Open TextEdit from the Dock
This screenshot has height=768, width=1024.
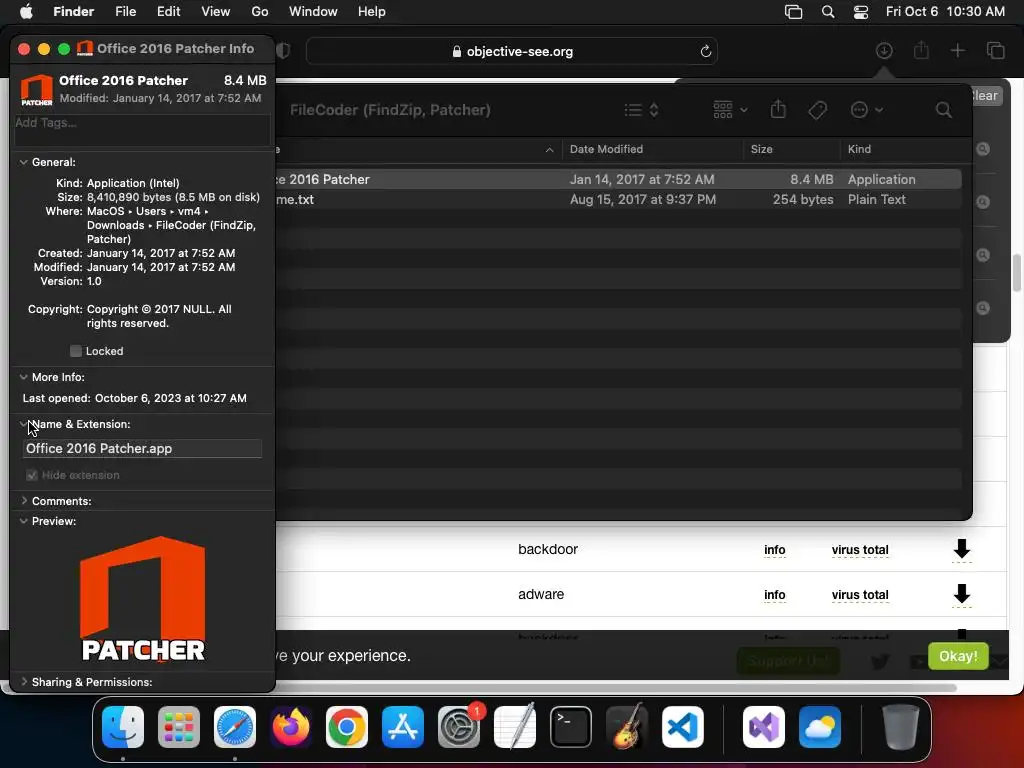(515, 727)
